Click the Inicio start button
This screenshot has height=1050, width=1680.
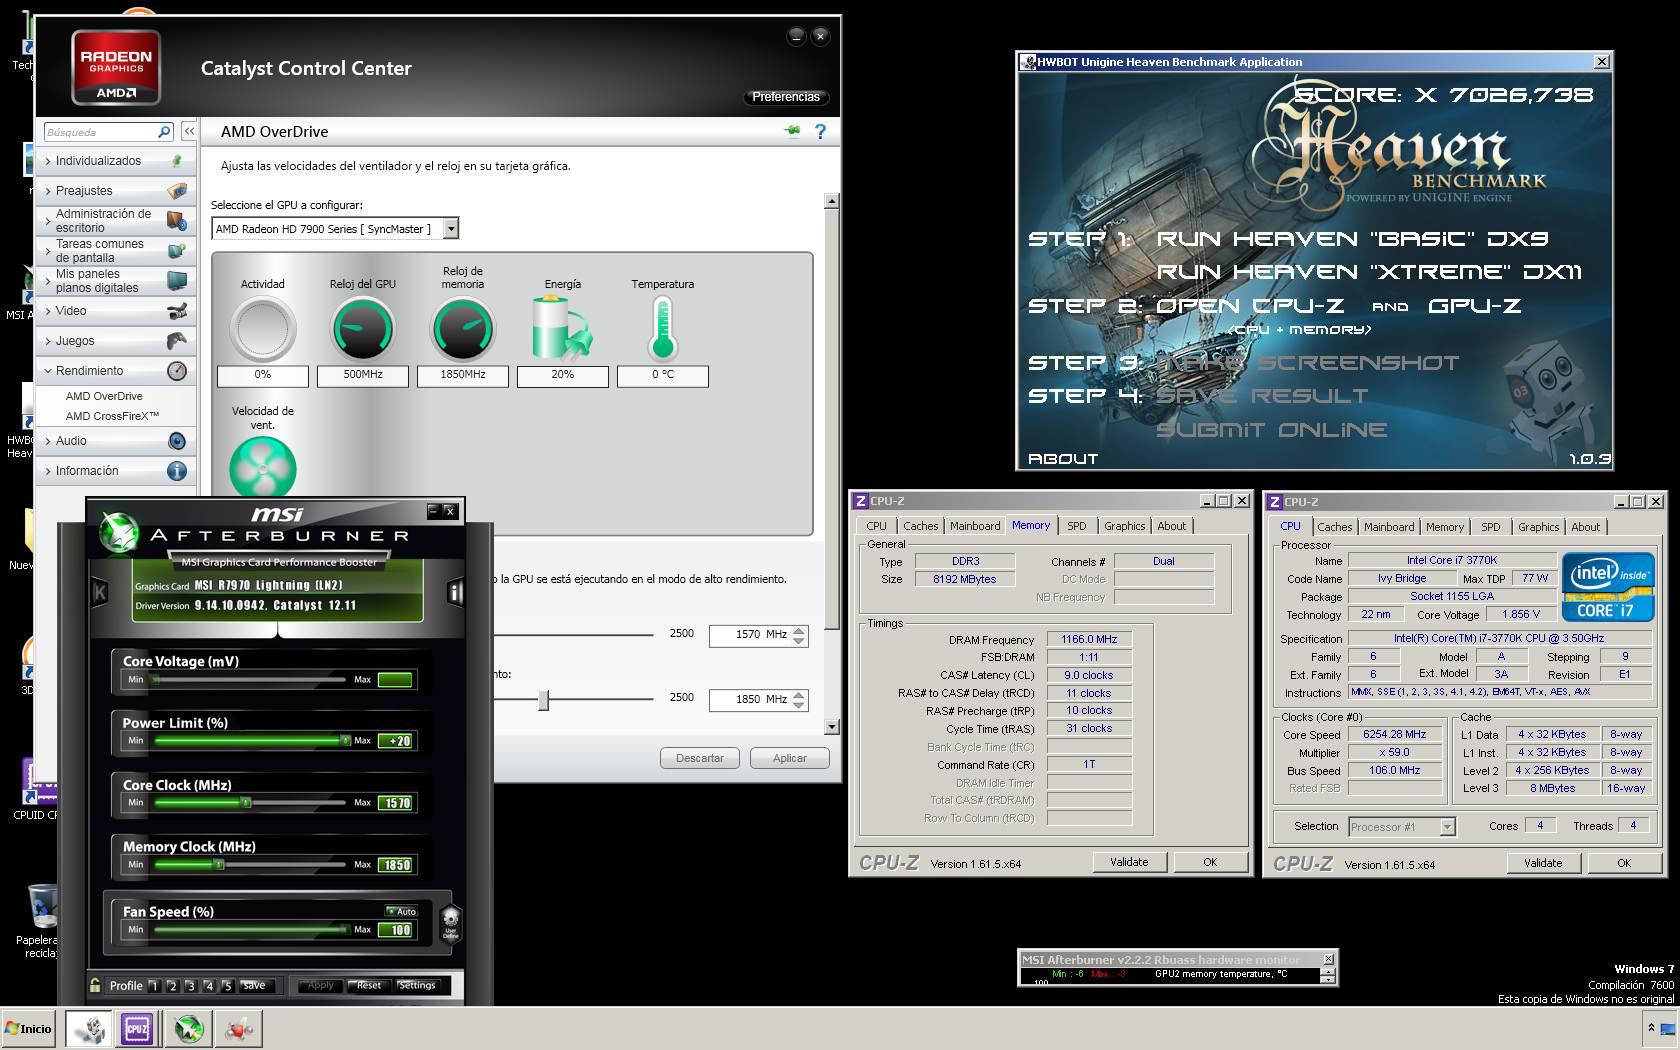pyautogui.click(x=29, y=1028)
